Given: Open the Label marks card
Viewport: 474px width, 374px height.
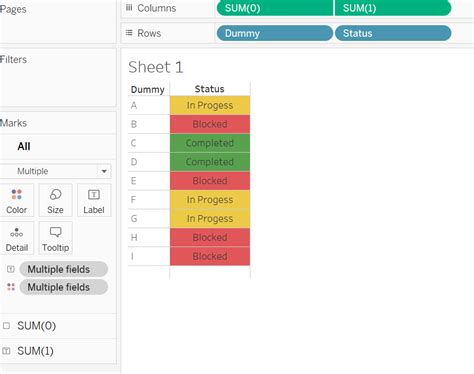Looking at the screenshot, I should [x=94, y=201].
